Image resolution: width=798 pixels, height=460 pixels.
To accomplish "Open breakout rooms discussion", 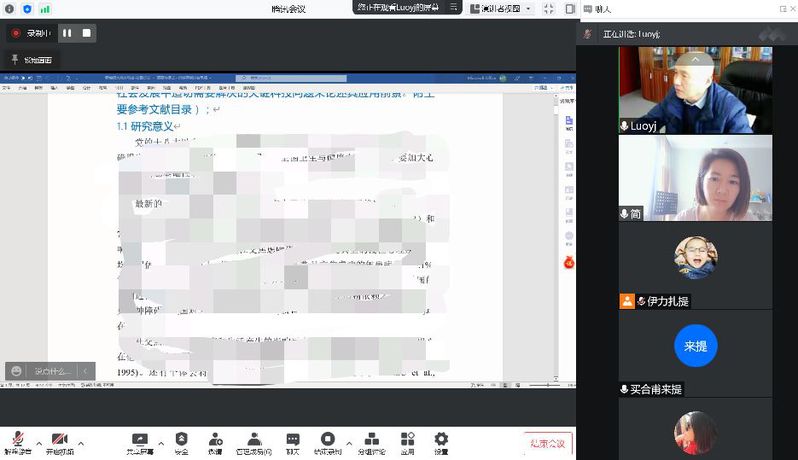I will coord(372,441).
